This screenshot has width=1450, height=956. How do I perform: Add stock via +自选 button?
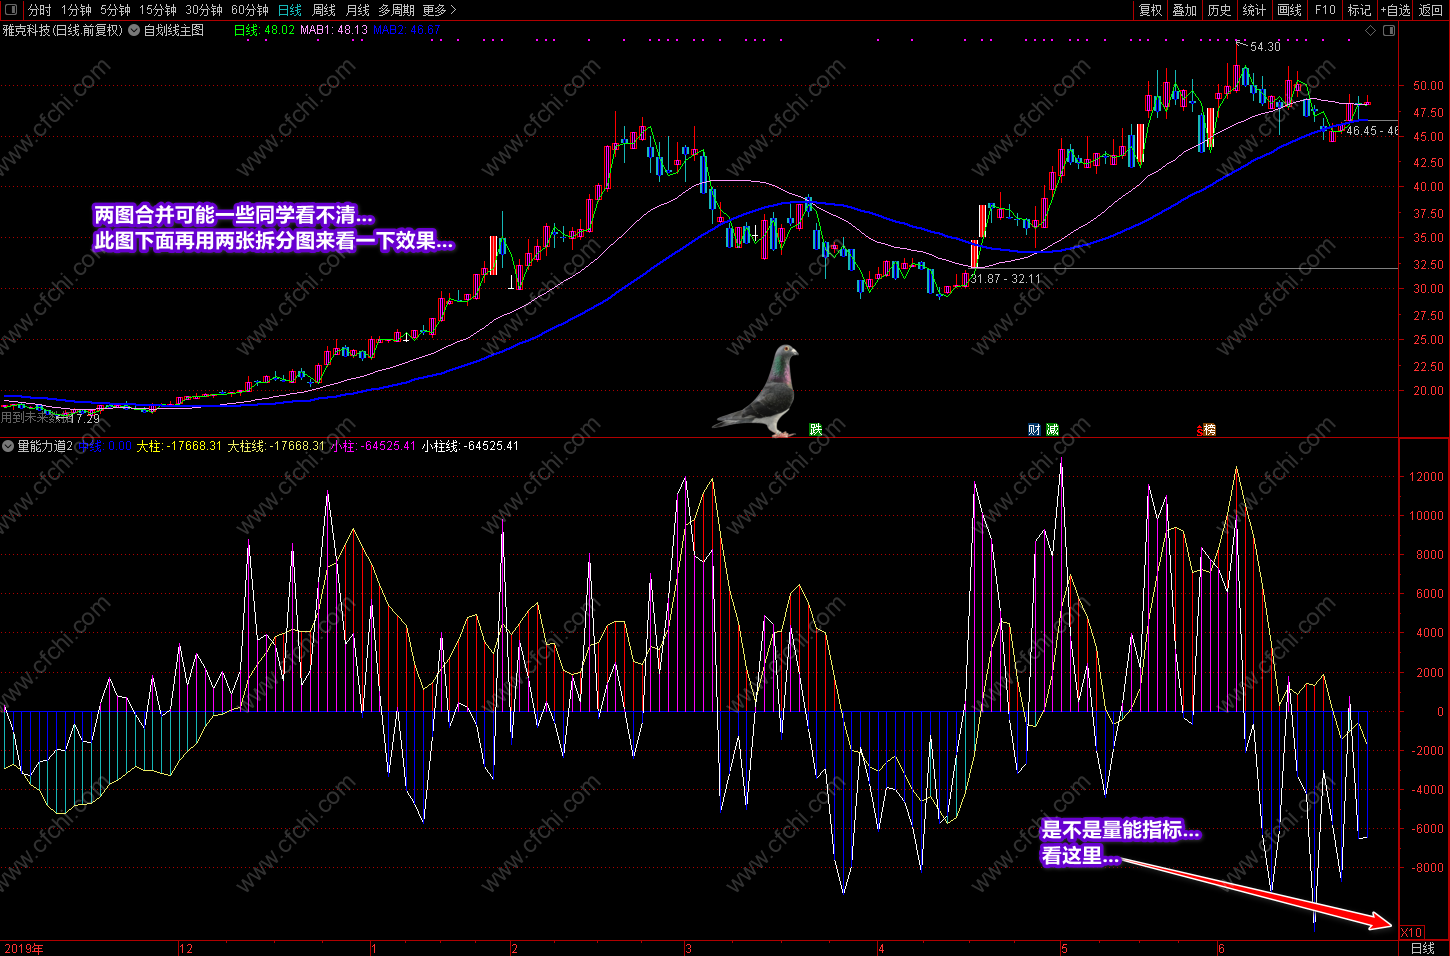(x=1396, y=10)
